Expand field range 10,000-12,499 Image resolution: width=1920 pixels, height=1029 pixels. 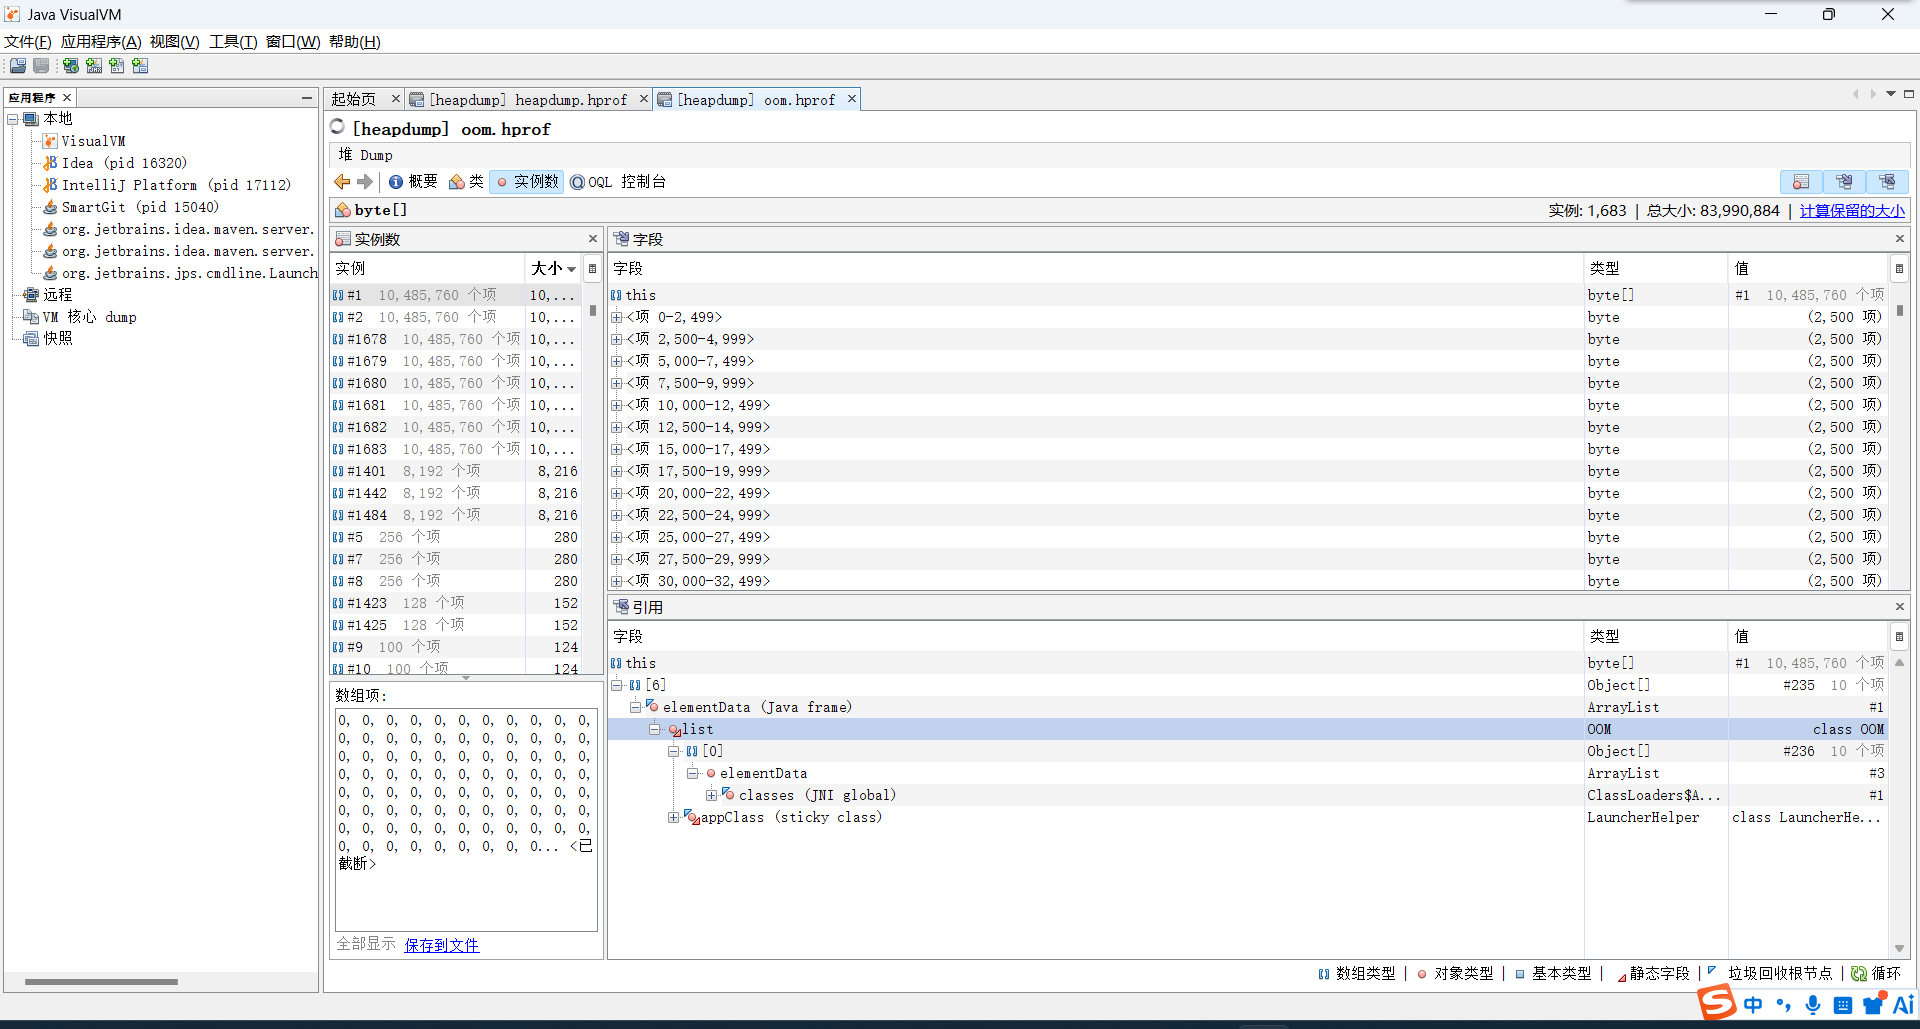point(617,405)
